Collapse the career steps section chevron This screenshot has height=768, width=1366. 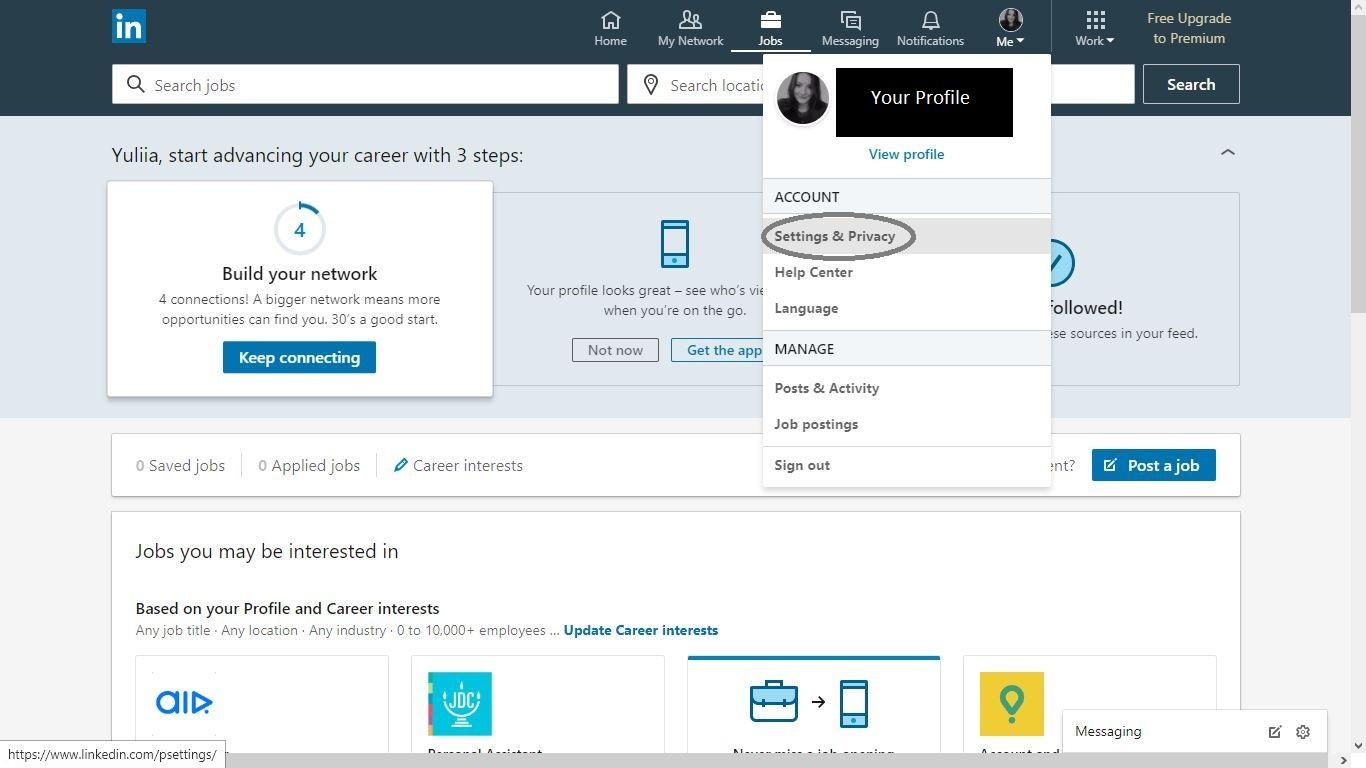click(1228, 153)
